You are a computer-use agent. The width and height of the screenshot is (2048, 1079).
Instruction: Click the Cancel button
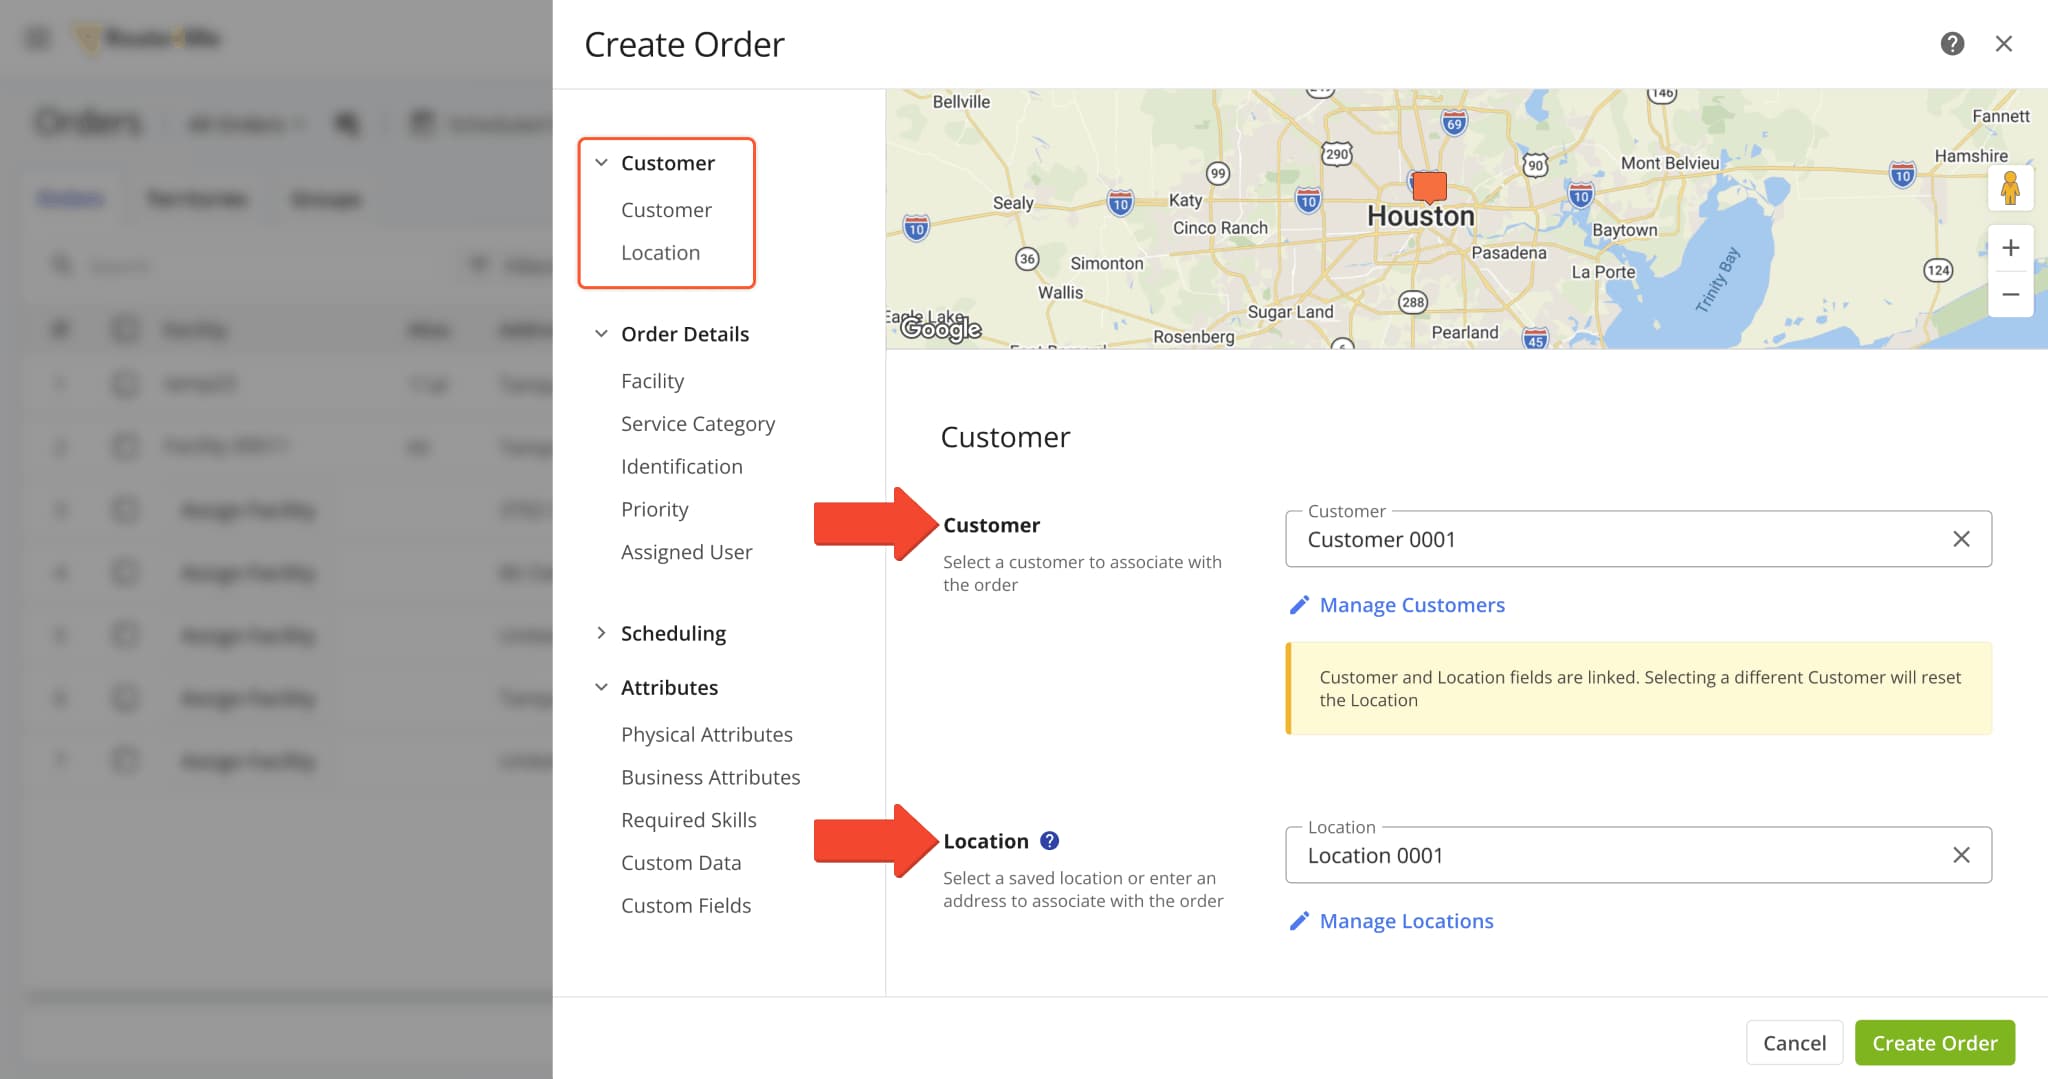pos(1795,1042)
